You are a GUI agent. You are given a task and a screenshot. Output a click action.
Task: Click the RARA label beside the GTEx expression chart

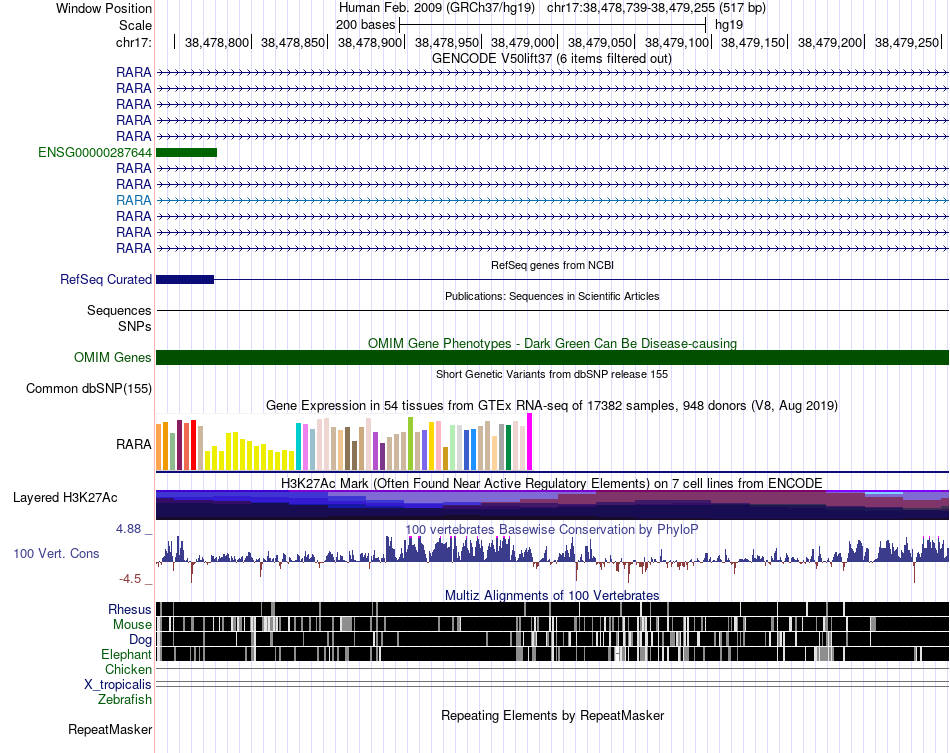point(134,444)
